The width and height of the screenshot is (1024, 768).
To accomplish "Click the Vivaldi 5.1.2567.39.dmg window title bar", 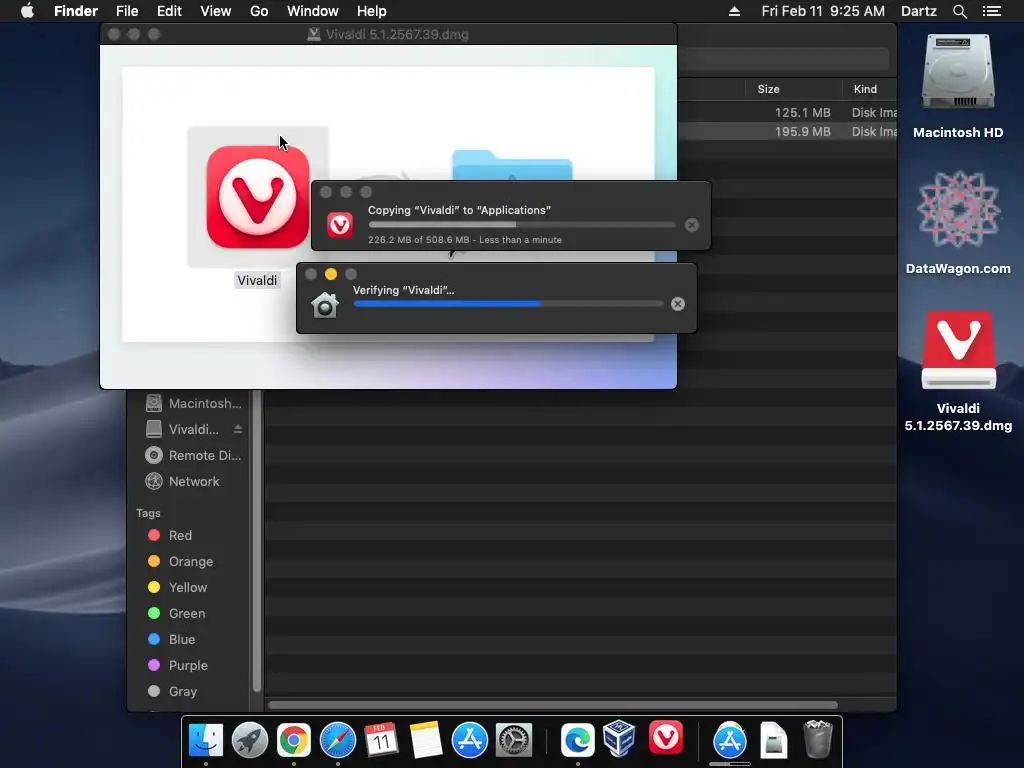I will (x=388, y=34).
